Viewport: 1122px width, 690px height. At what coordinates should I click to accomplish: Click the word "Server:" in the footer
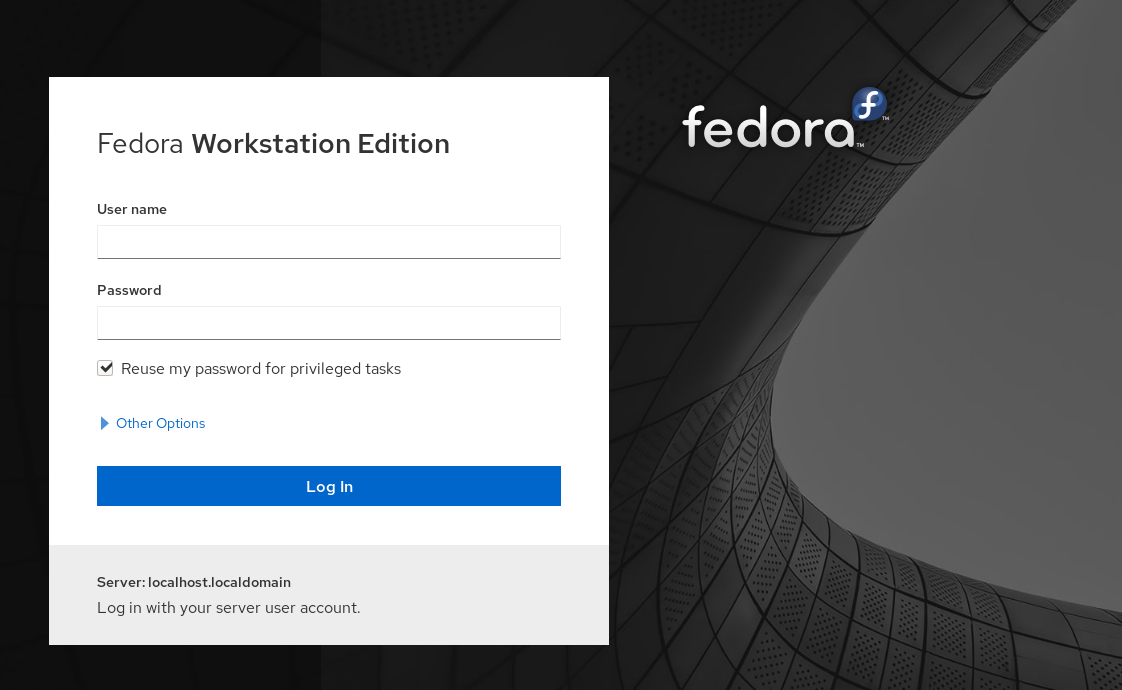click(x=121, y=582)
